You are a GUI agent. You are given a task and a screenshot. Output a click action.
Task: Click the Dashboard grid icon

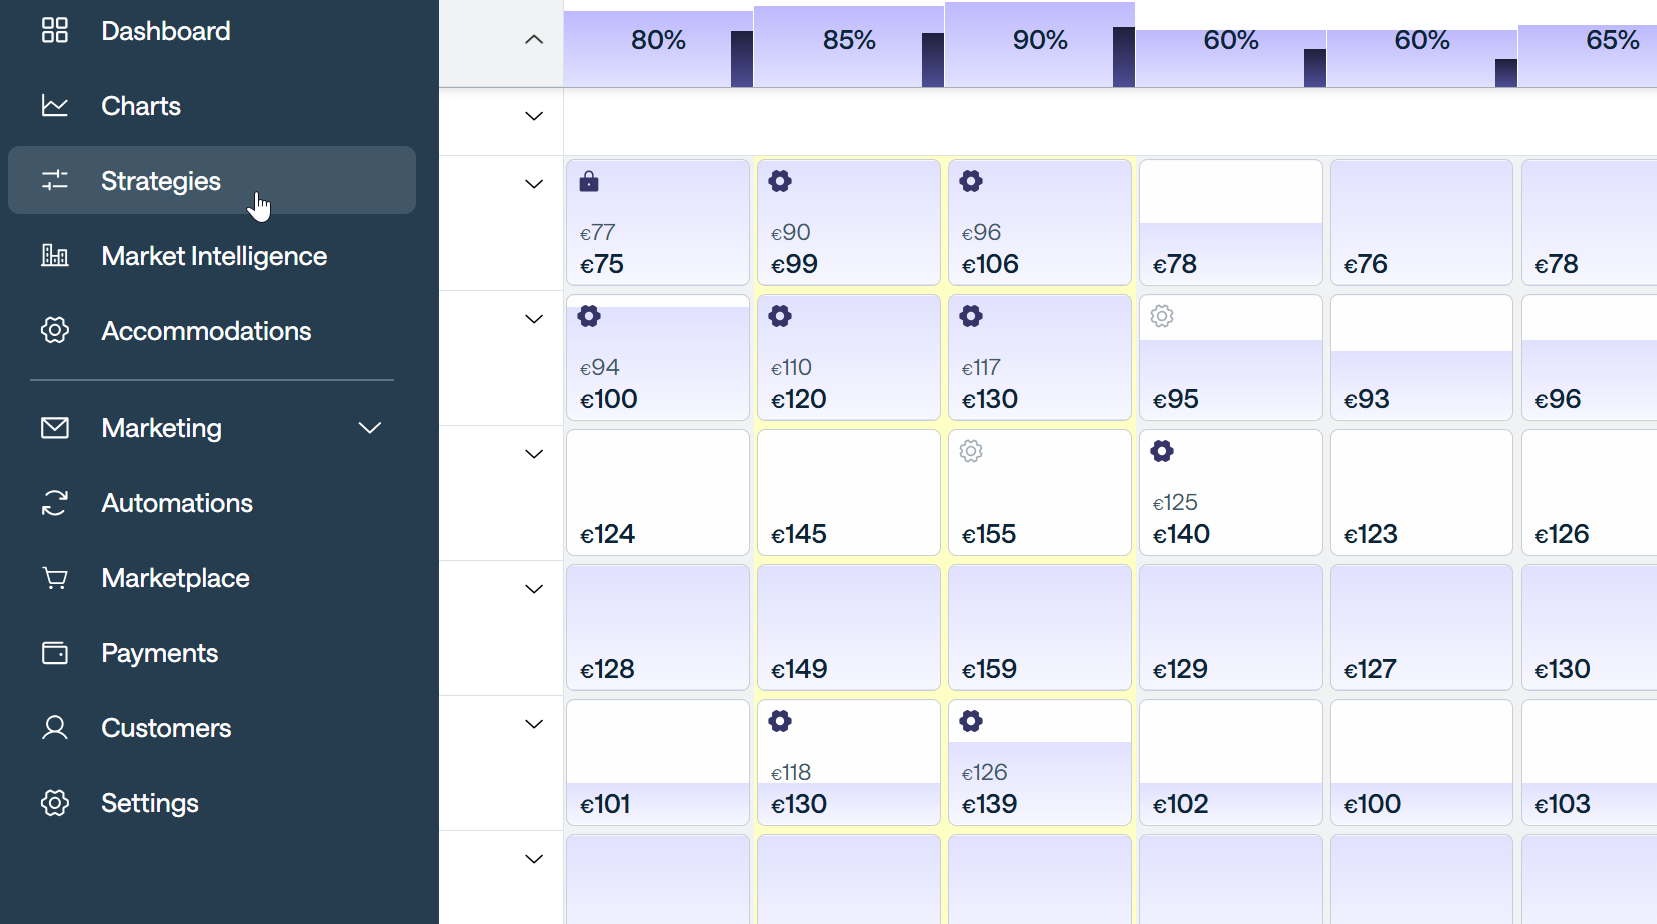[x=55, y=31]
